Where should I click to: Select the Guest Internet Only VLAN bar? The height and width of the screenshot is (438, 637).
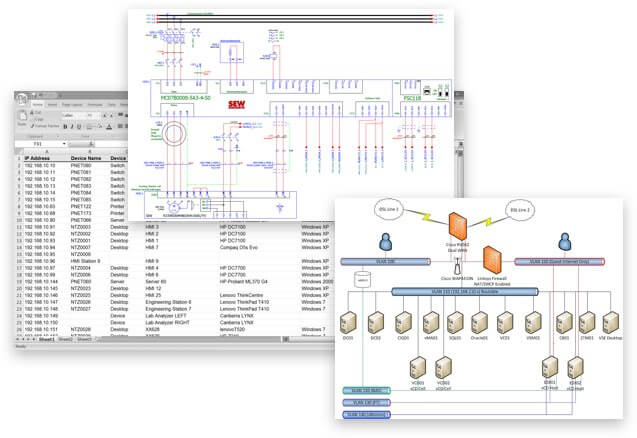tap(559, 262)
